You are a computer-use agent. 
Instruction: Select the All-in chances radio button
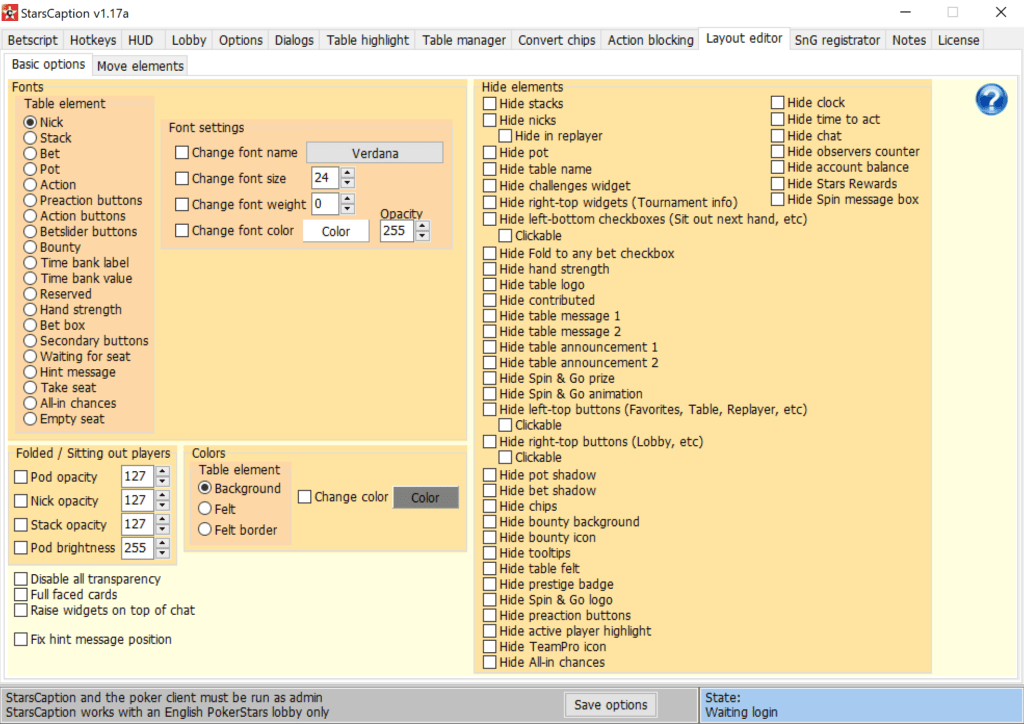click(30, 403)
